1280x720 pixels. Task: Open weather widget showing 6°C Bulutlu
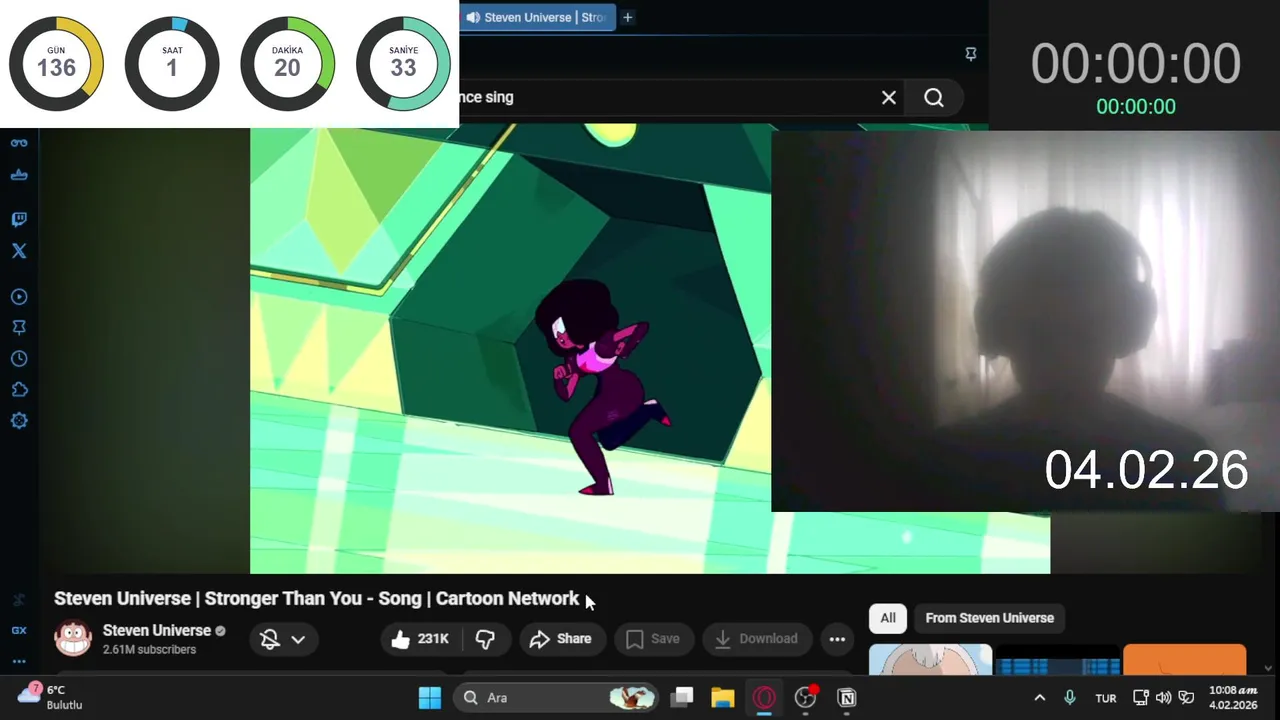click(x=50, y=697)
